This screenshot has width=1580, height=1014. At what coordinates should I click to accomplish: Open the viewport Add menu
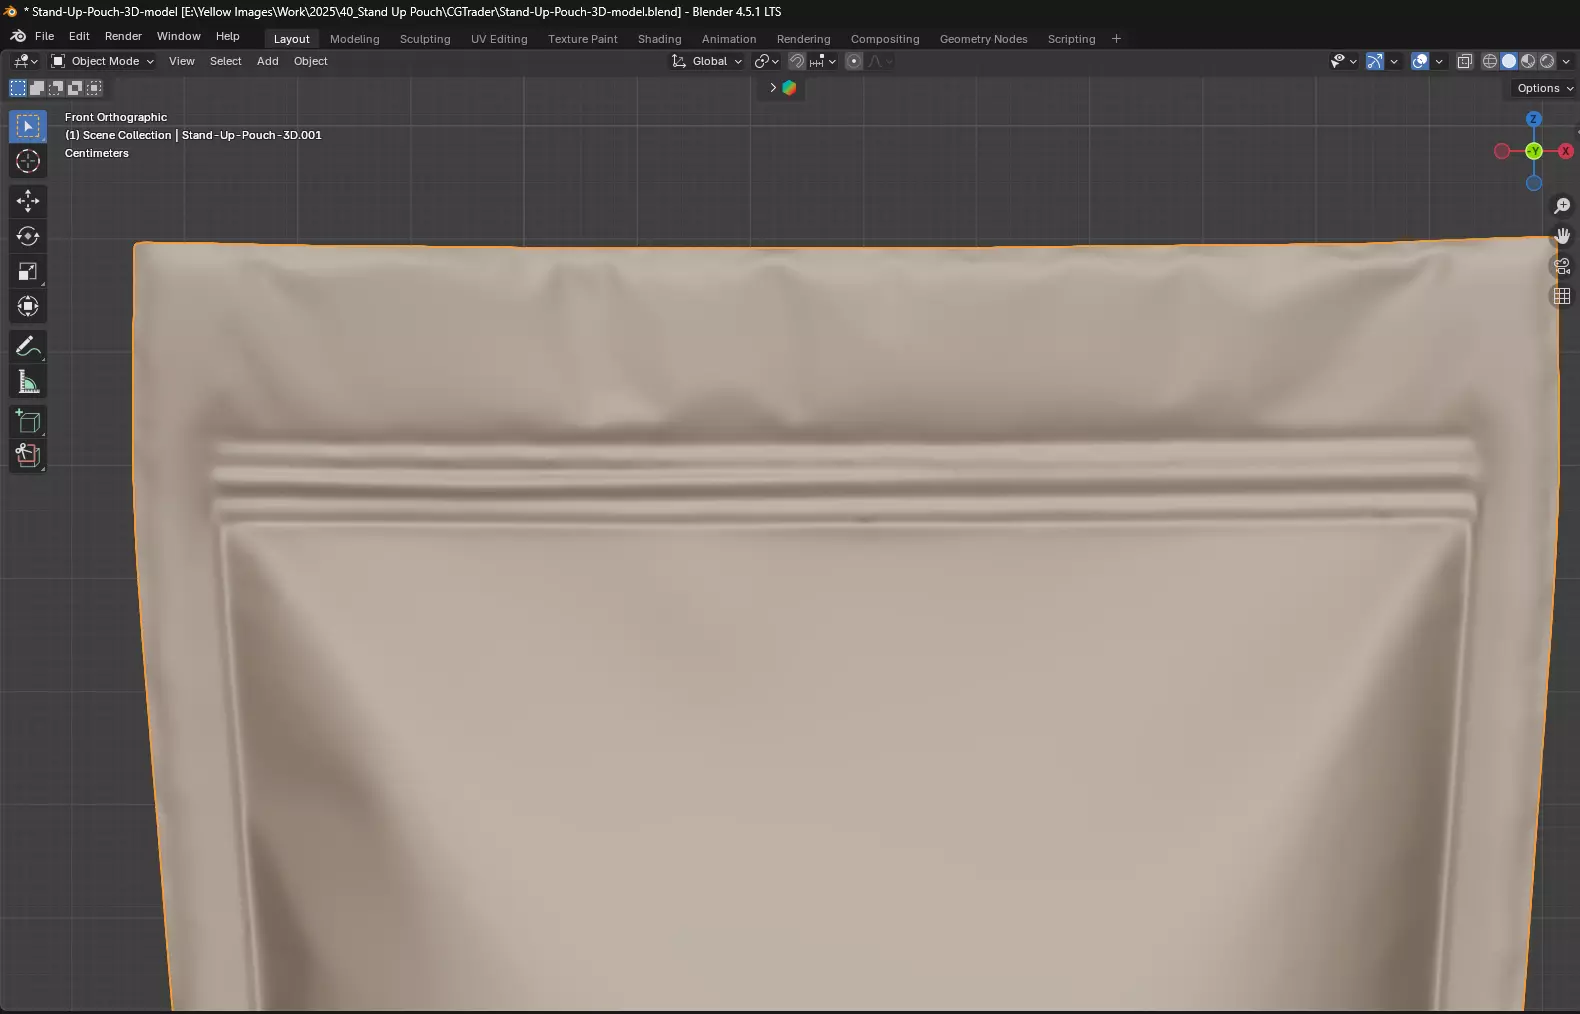coord(267,61)
